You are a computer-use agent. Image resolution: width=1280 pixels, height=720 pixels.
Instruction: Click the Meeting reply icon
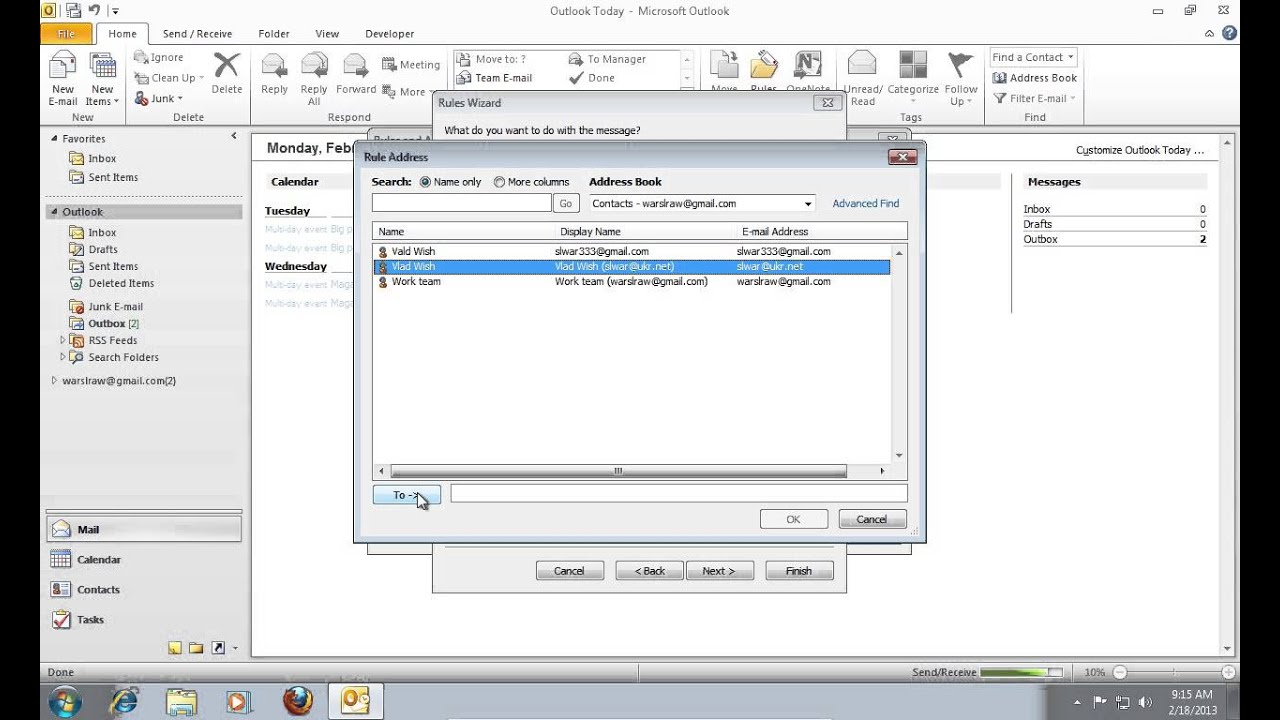390,65
